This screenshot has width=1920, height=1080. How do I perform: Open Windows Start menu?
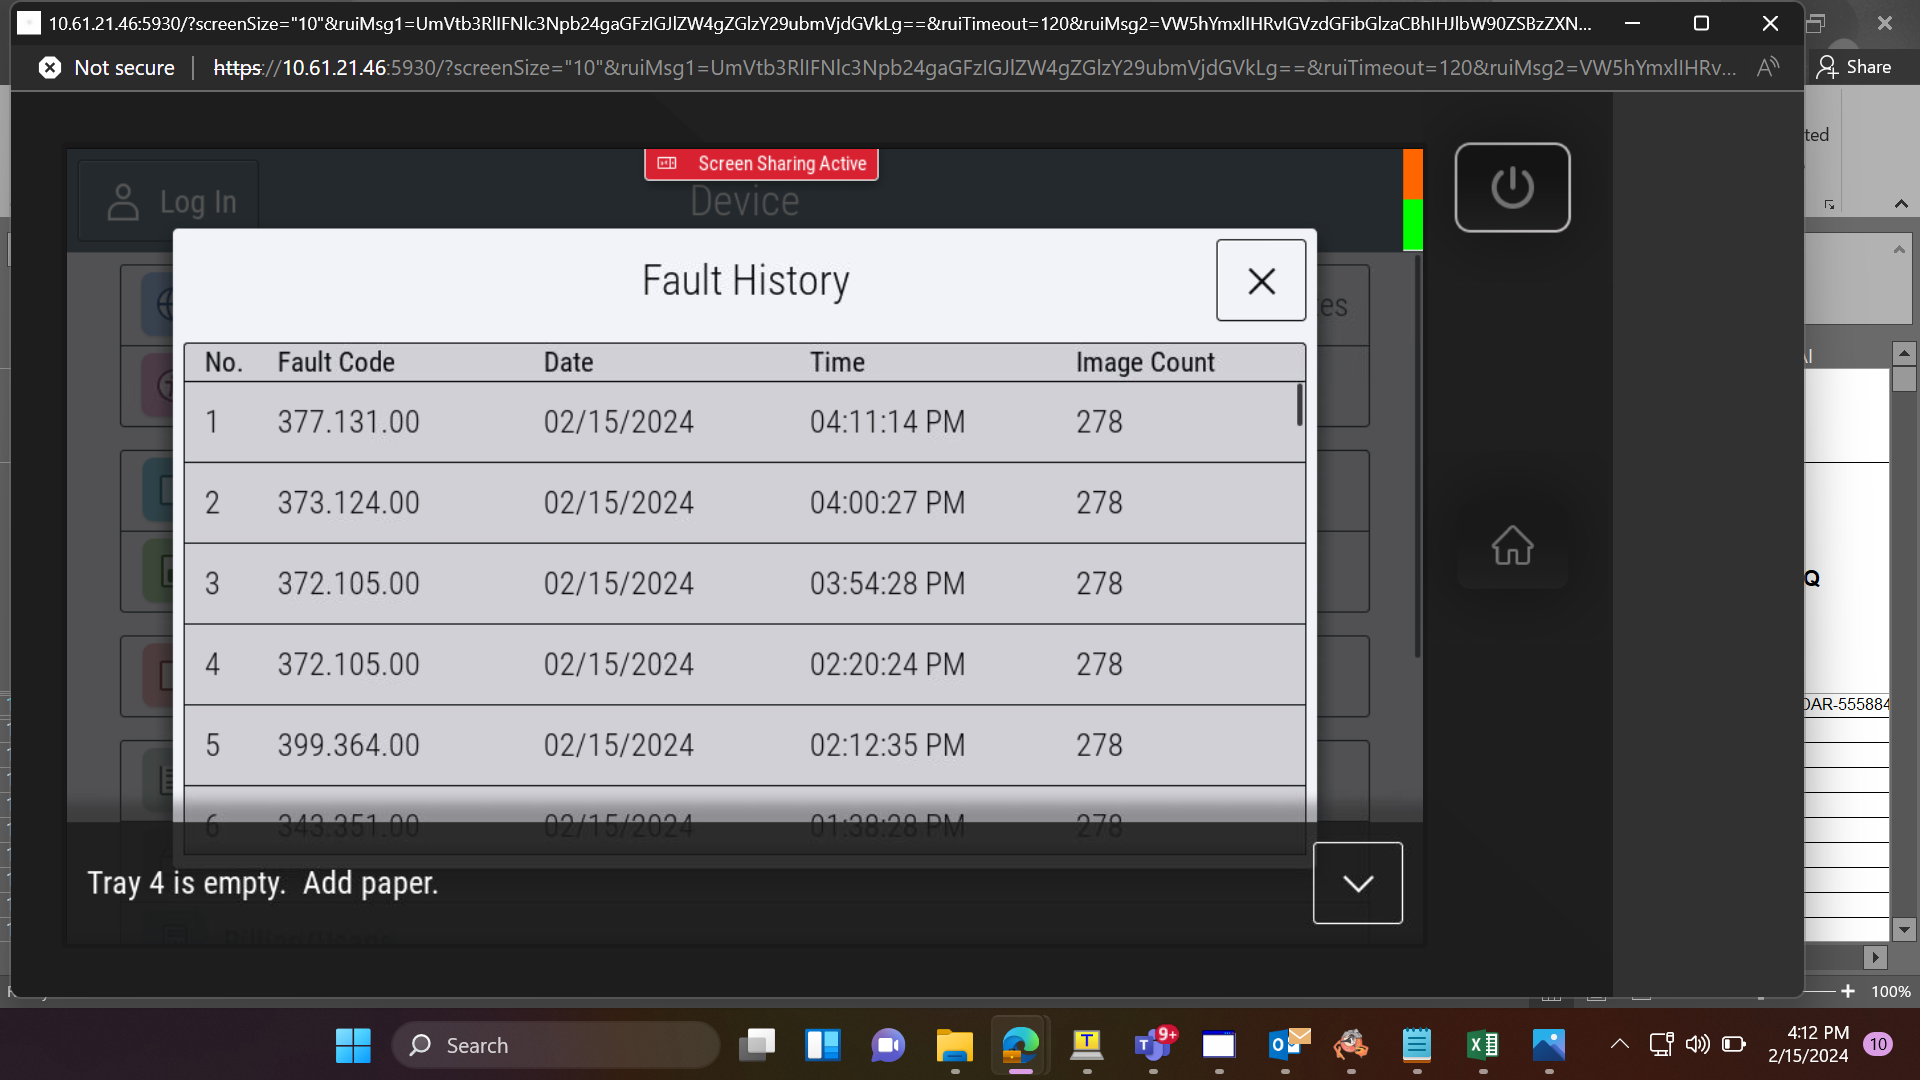[x=353, y=1045]
